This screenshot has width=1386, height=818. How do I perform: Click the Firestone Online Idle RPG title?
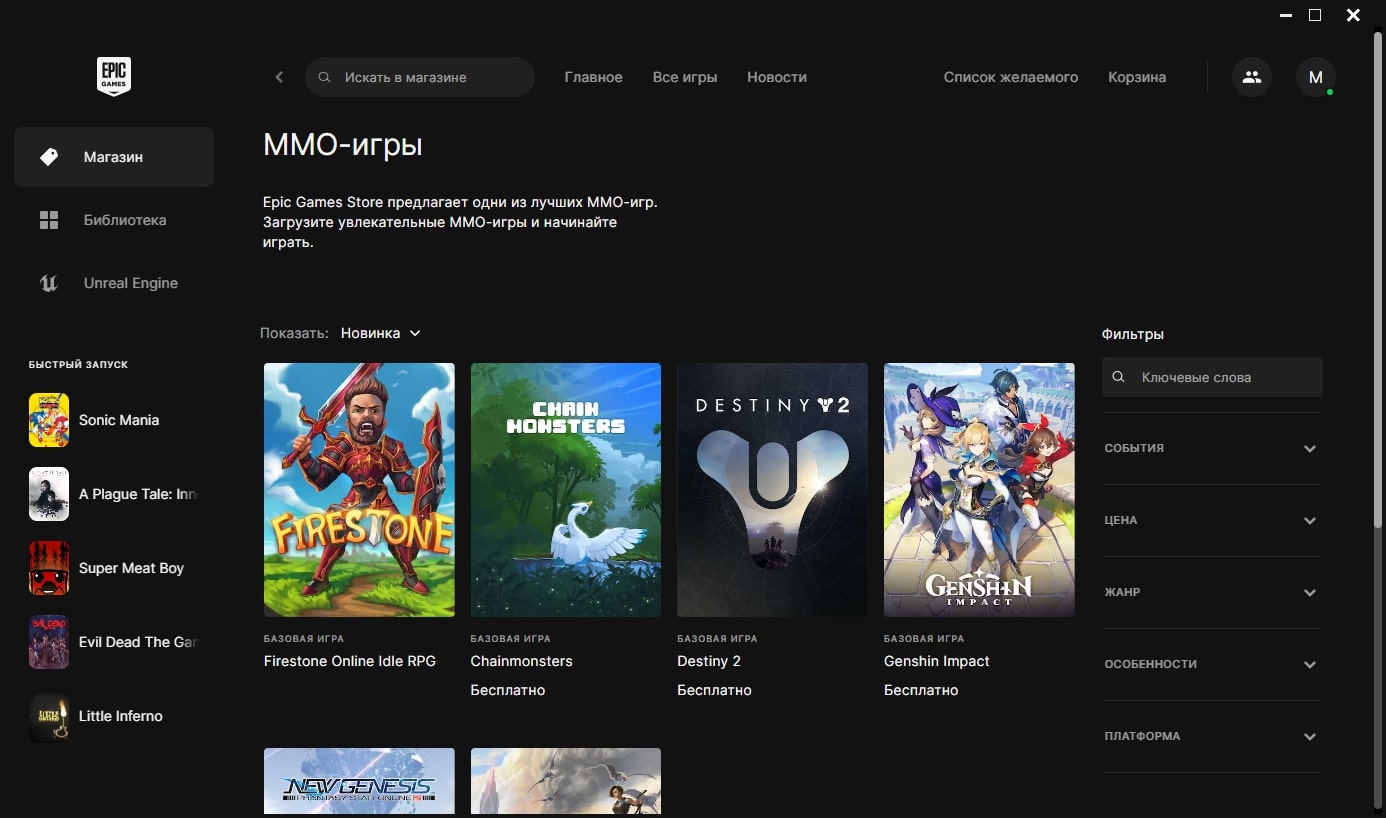click(x=350, y=661)
